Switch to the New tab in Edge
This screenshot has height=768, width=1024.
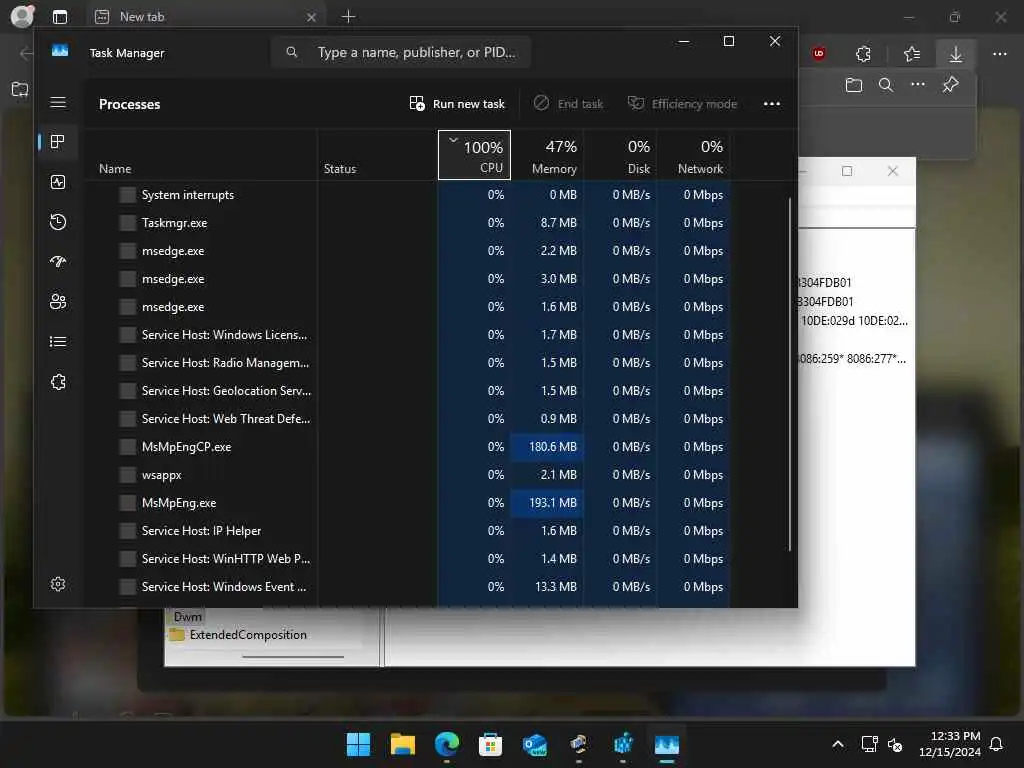click(205, 17)
